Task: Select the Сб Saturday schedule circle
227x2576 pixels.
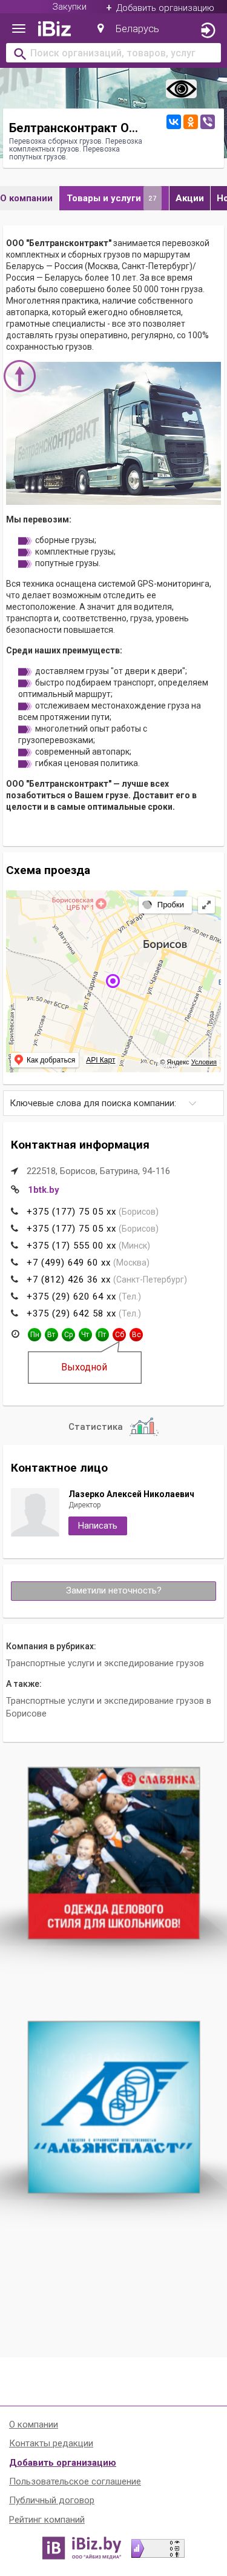Action: tap(119, 1334)
